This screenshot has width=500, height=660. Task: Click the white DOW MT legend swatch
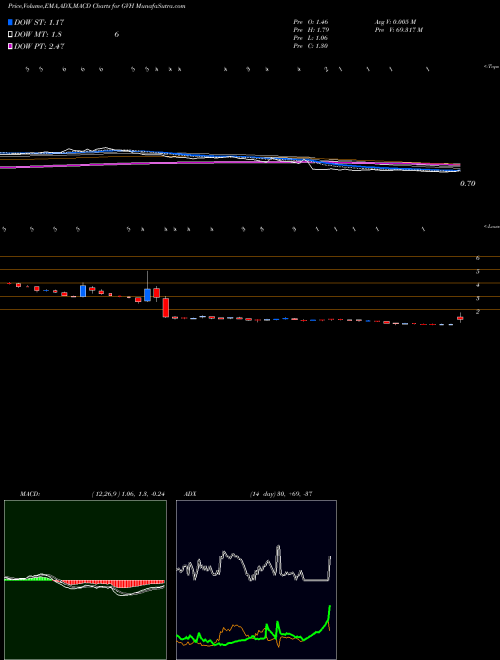[10, 35]
